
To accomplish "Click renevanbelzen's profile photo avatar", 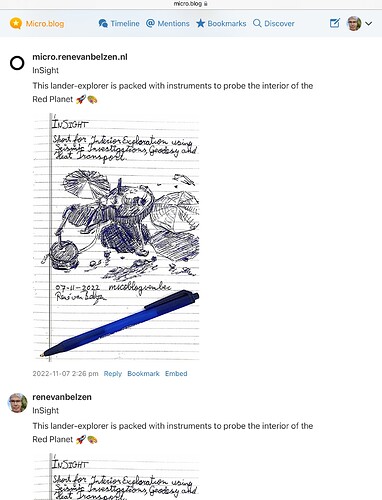I will coord(17,403).
